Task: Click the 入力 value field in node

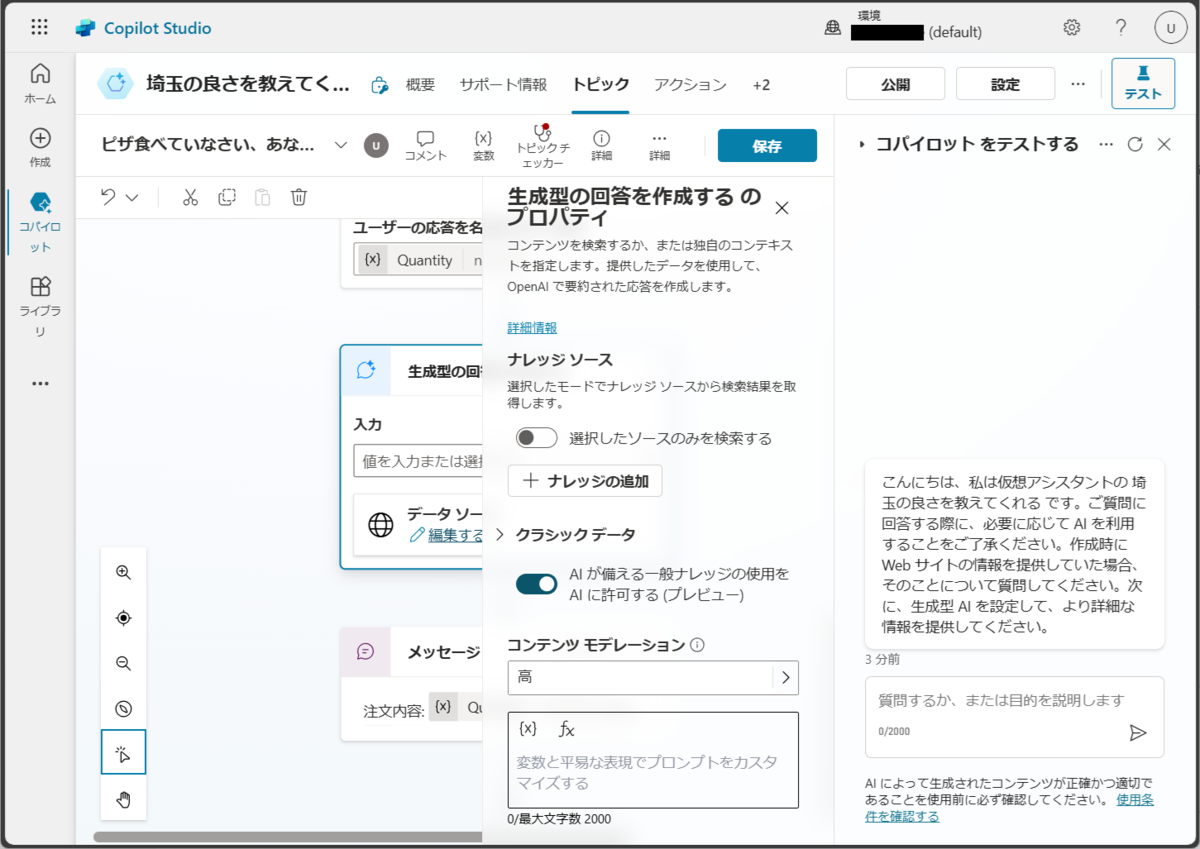Action: tap(418, 461)
